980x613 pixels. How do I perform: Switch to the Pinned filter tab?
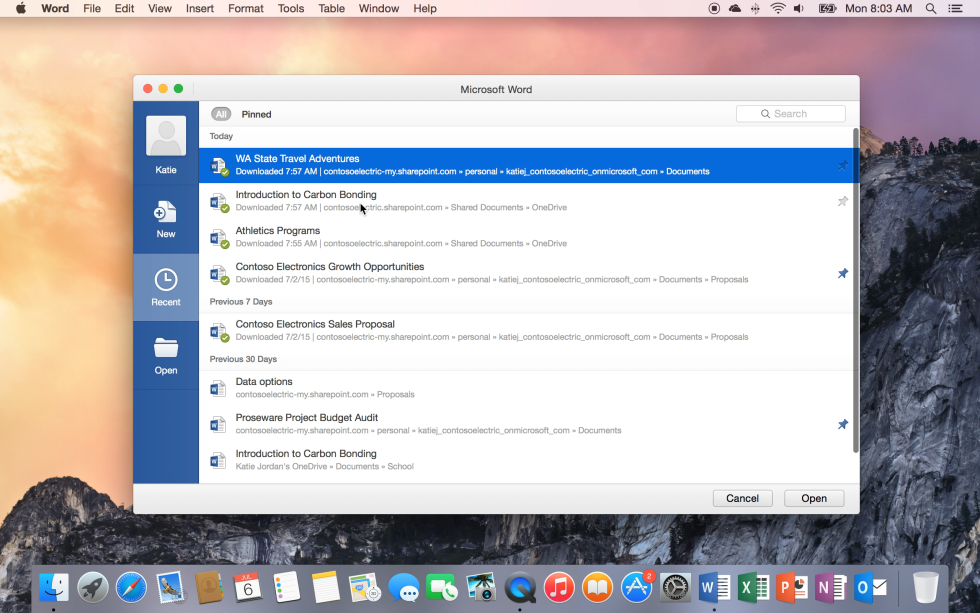256,114
